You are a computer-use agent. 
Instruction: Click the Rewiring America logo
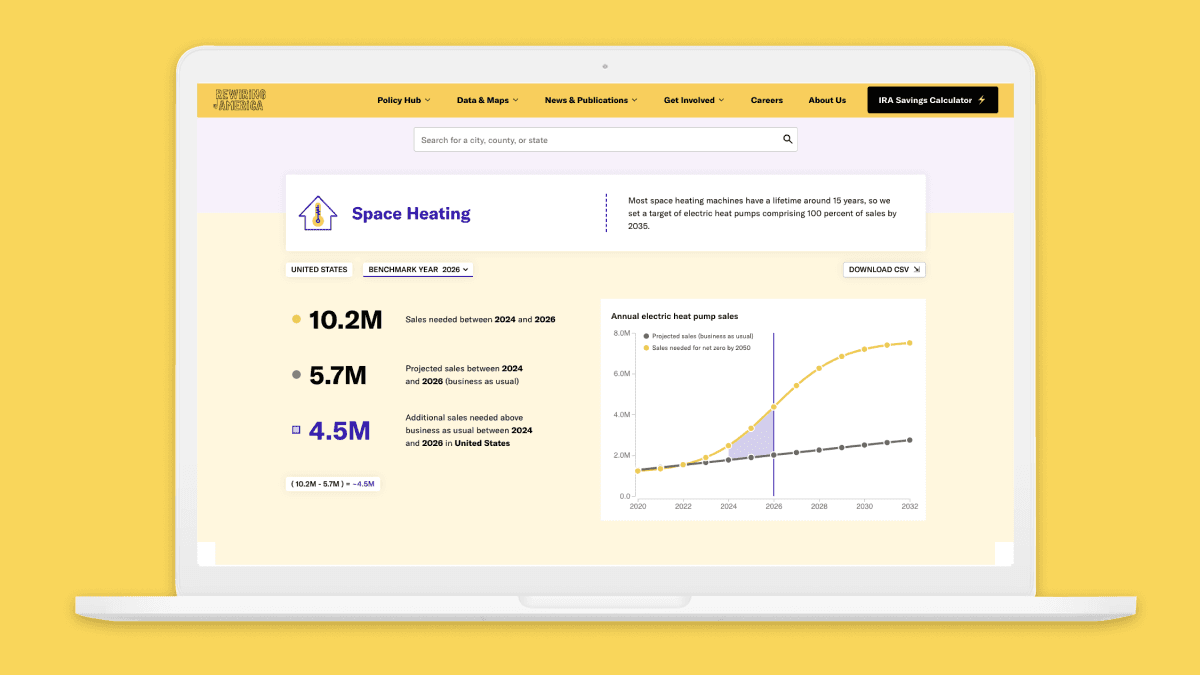click(x=240, y=100)
